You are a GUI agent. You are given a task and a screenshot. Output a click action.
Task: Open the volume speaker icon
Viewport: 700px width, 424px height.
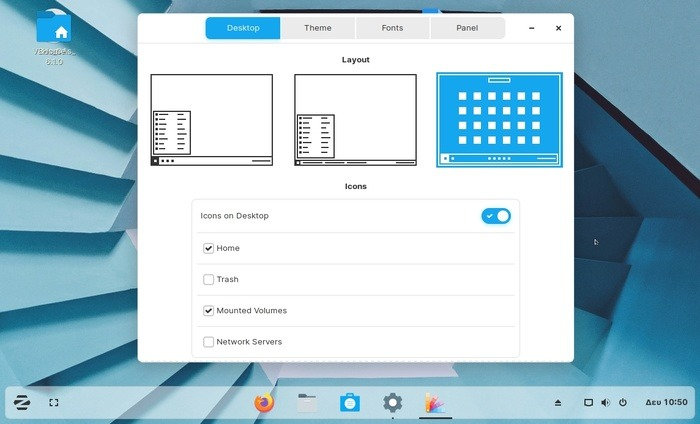coord(605,403)
